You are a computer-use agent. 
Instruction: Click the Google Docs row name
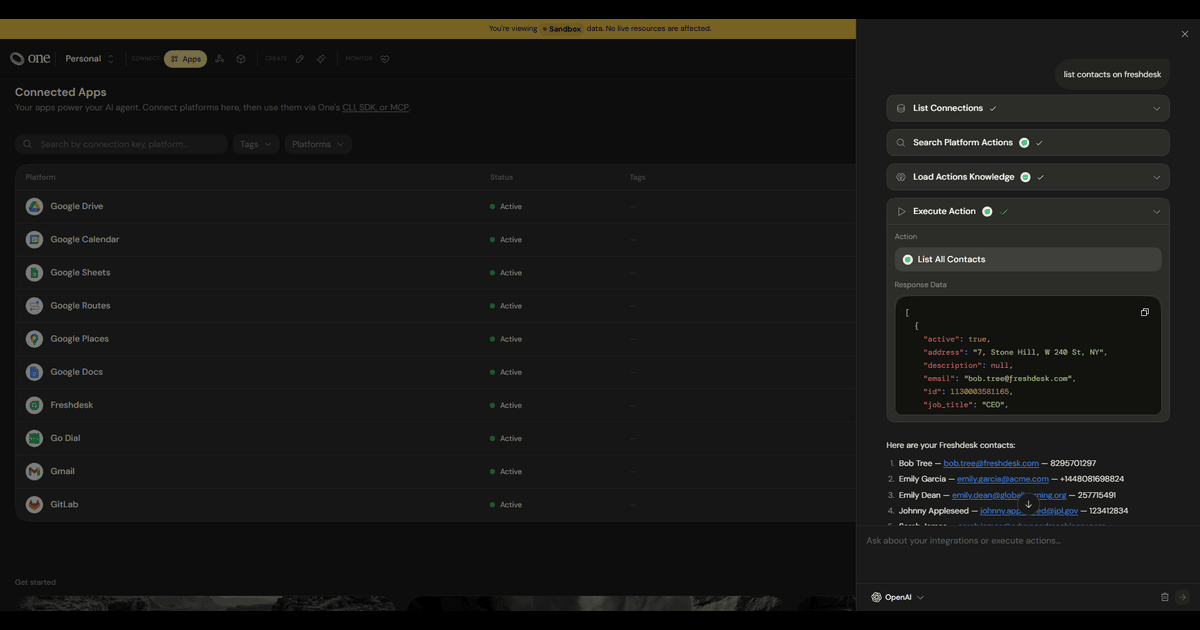pyautogui.click(x=77, y=372)
